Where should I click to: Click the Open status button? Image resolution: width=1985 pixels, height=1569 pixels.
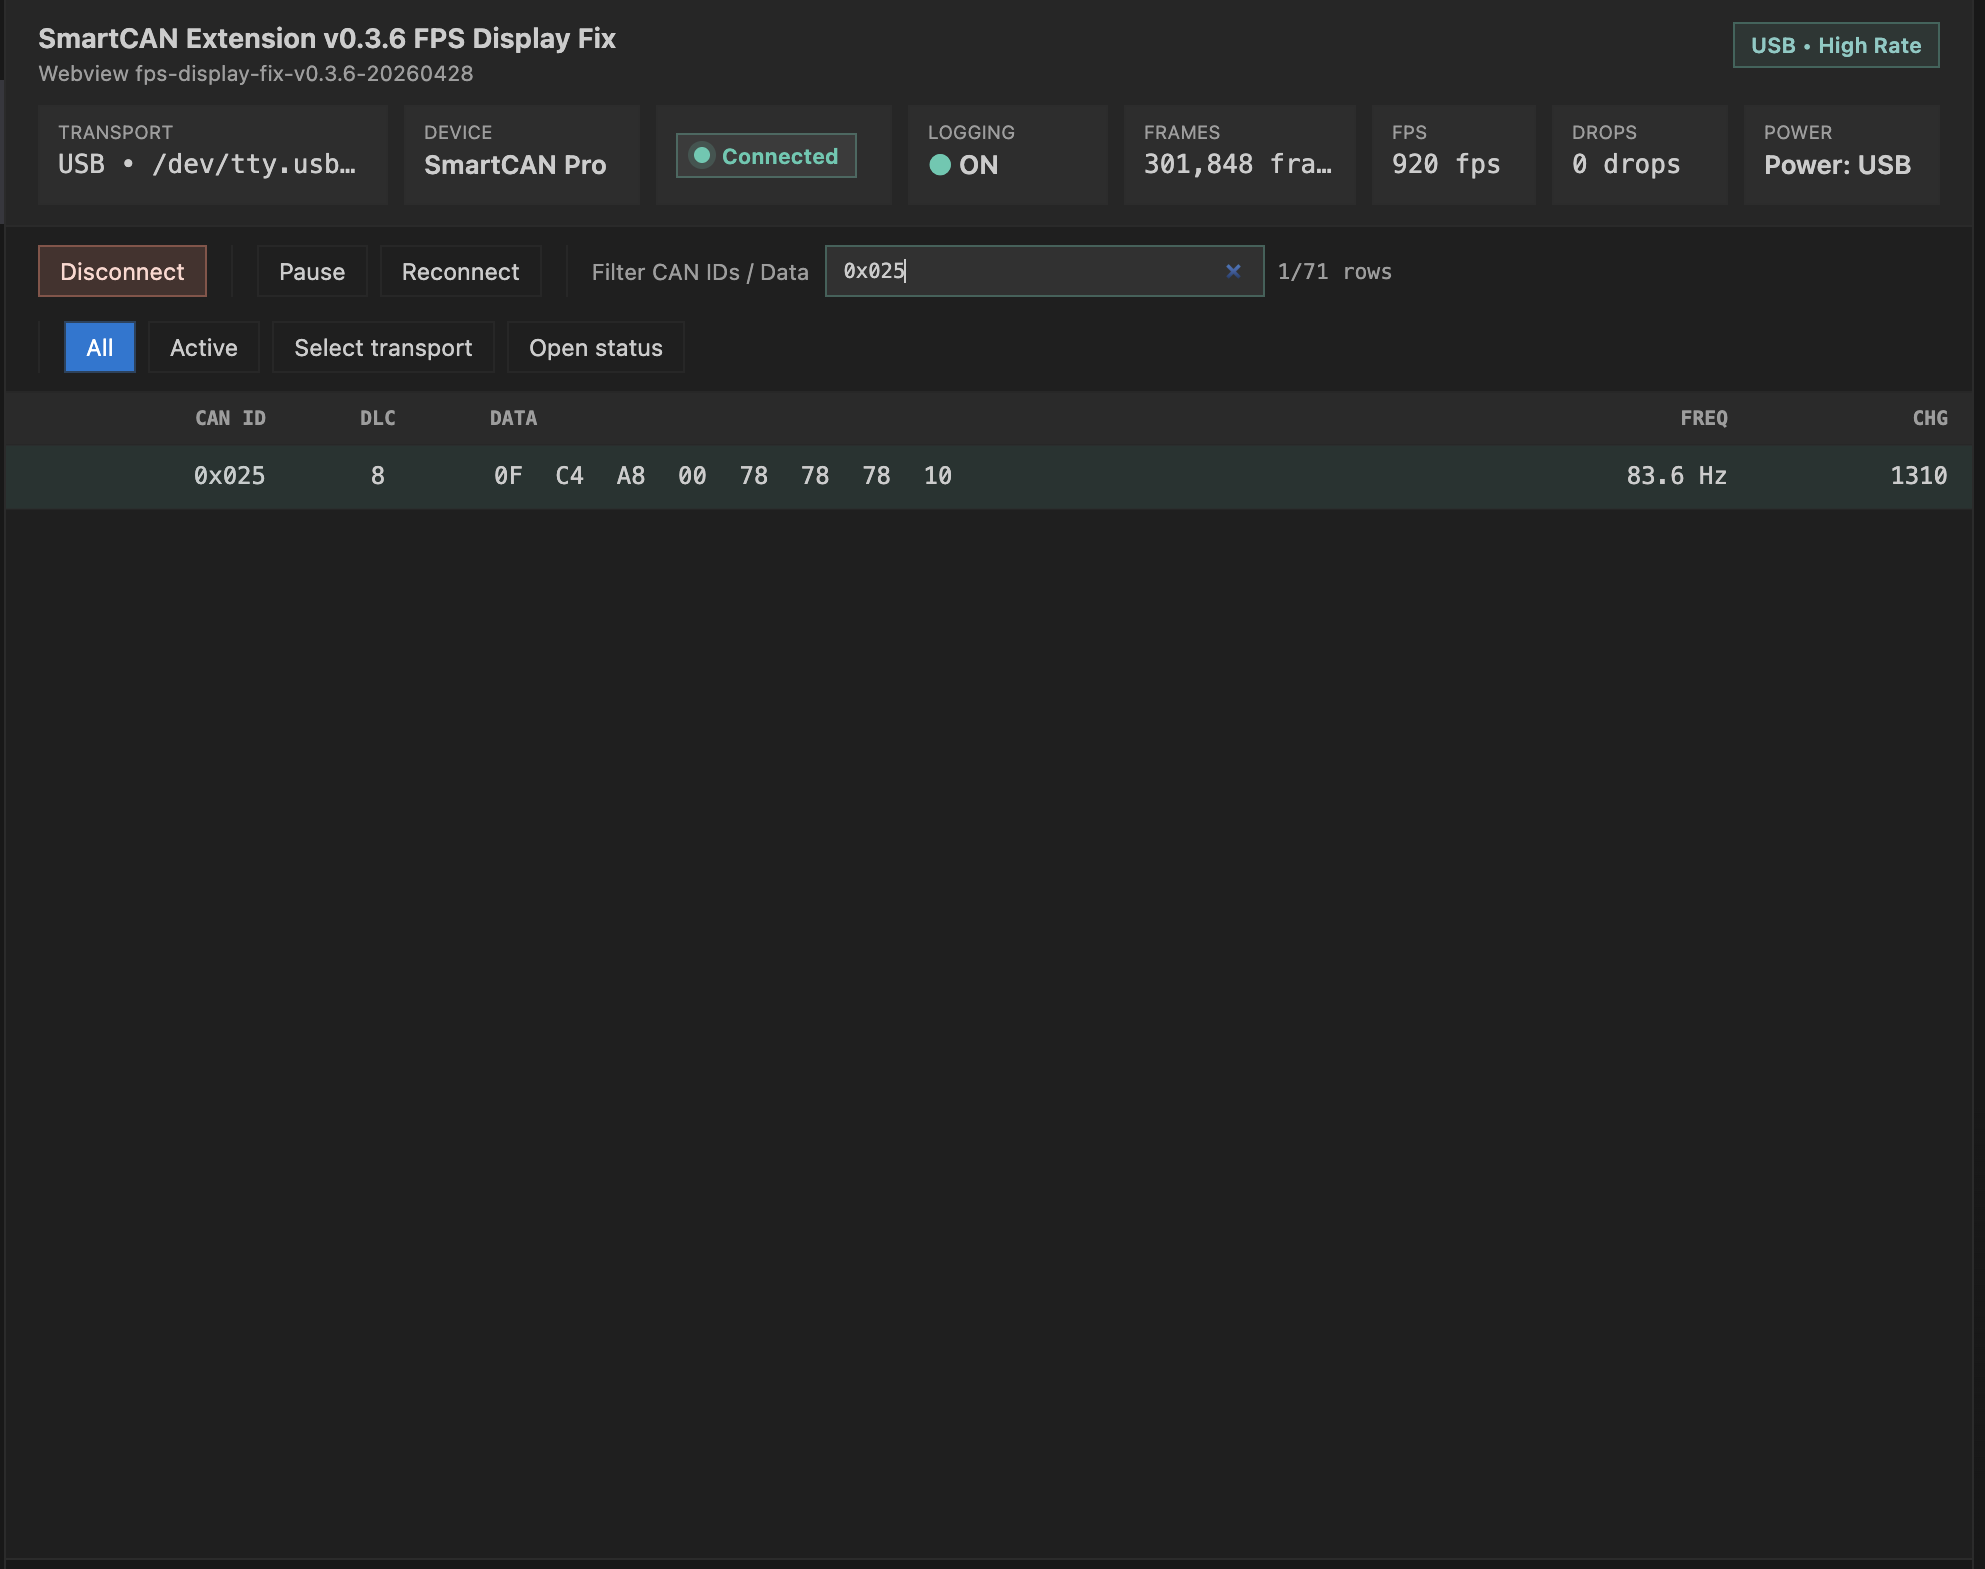point(596,348)
